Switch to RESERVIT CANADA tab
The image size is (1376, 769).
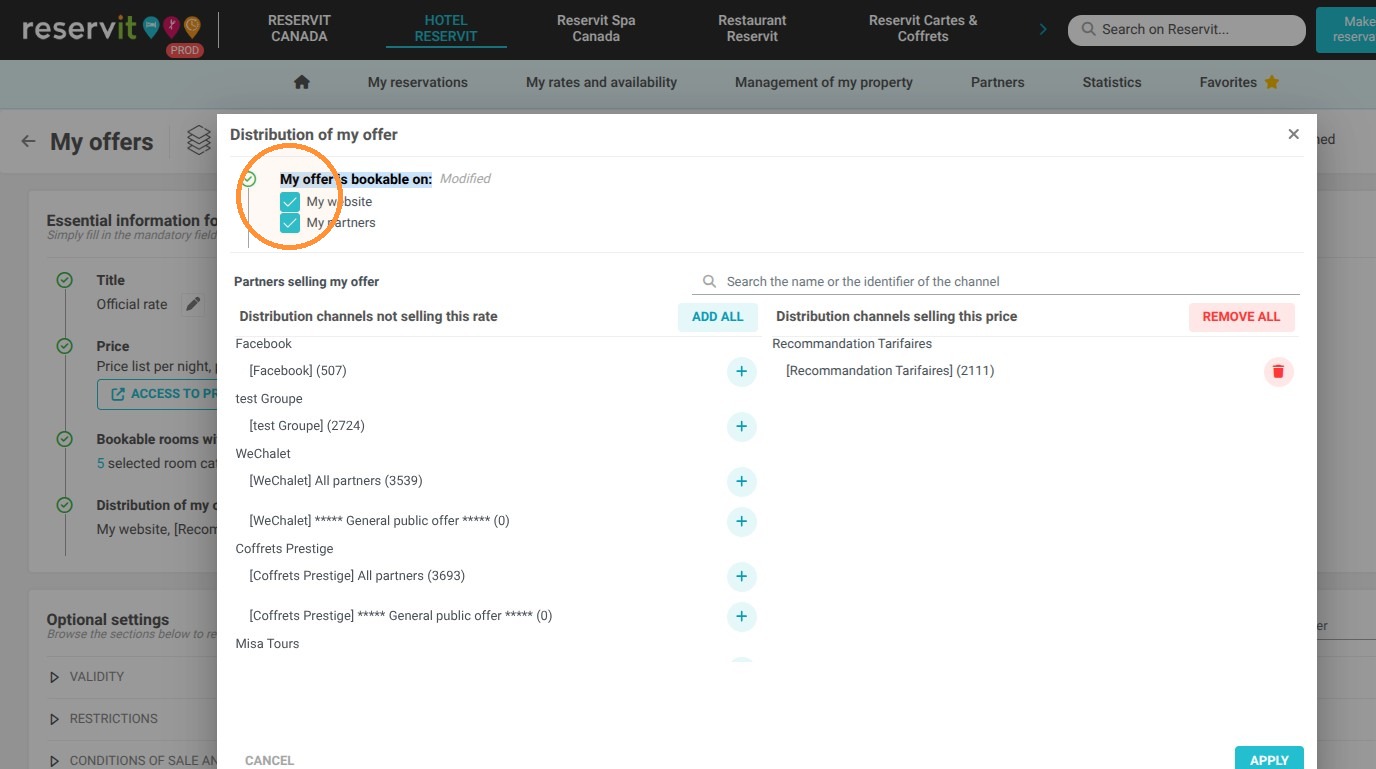(x=299, y=28)
